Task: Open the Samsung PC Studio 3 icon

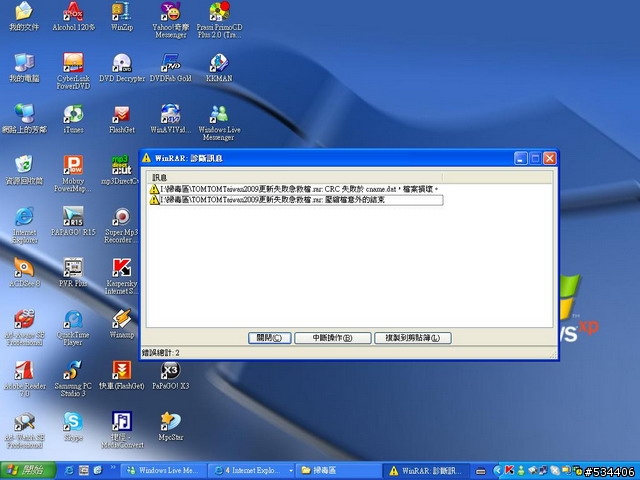Action: coord(73,379)
